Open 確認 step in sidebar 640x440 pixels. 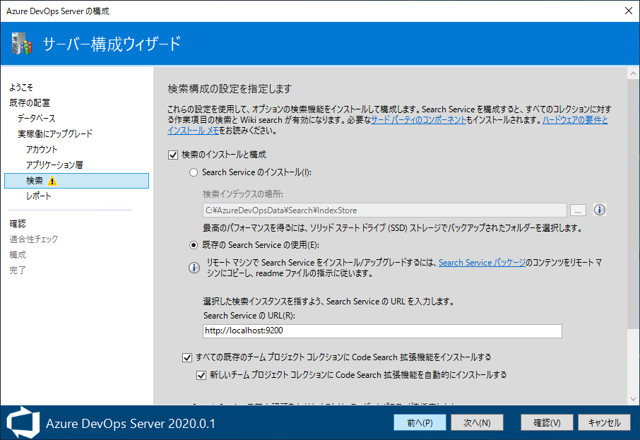click(x=18, y=224)
